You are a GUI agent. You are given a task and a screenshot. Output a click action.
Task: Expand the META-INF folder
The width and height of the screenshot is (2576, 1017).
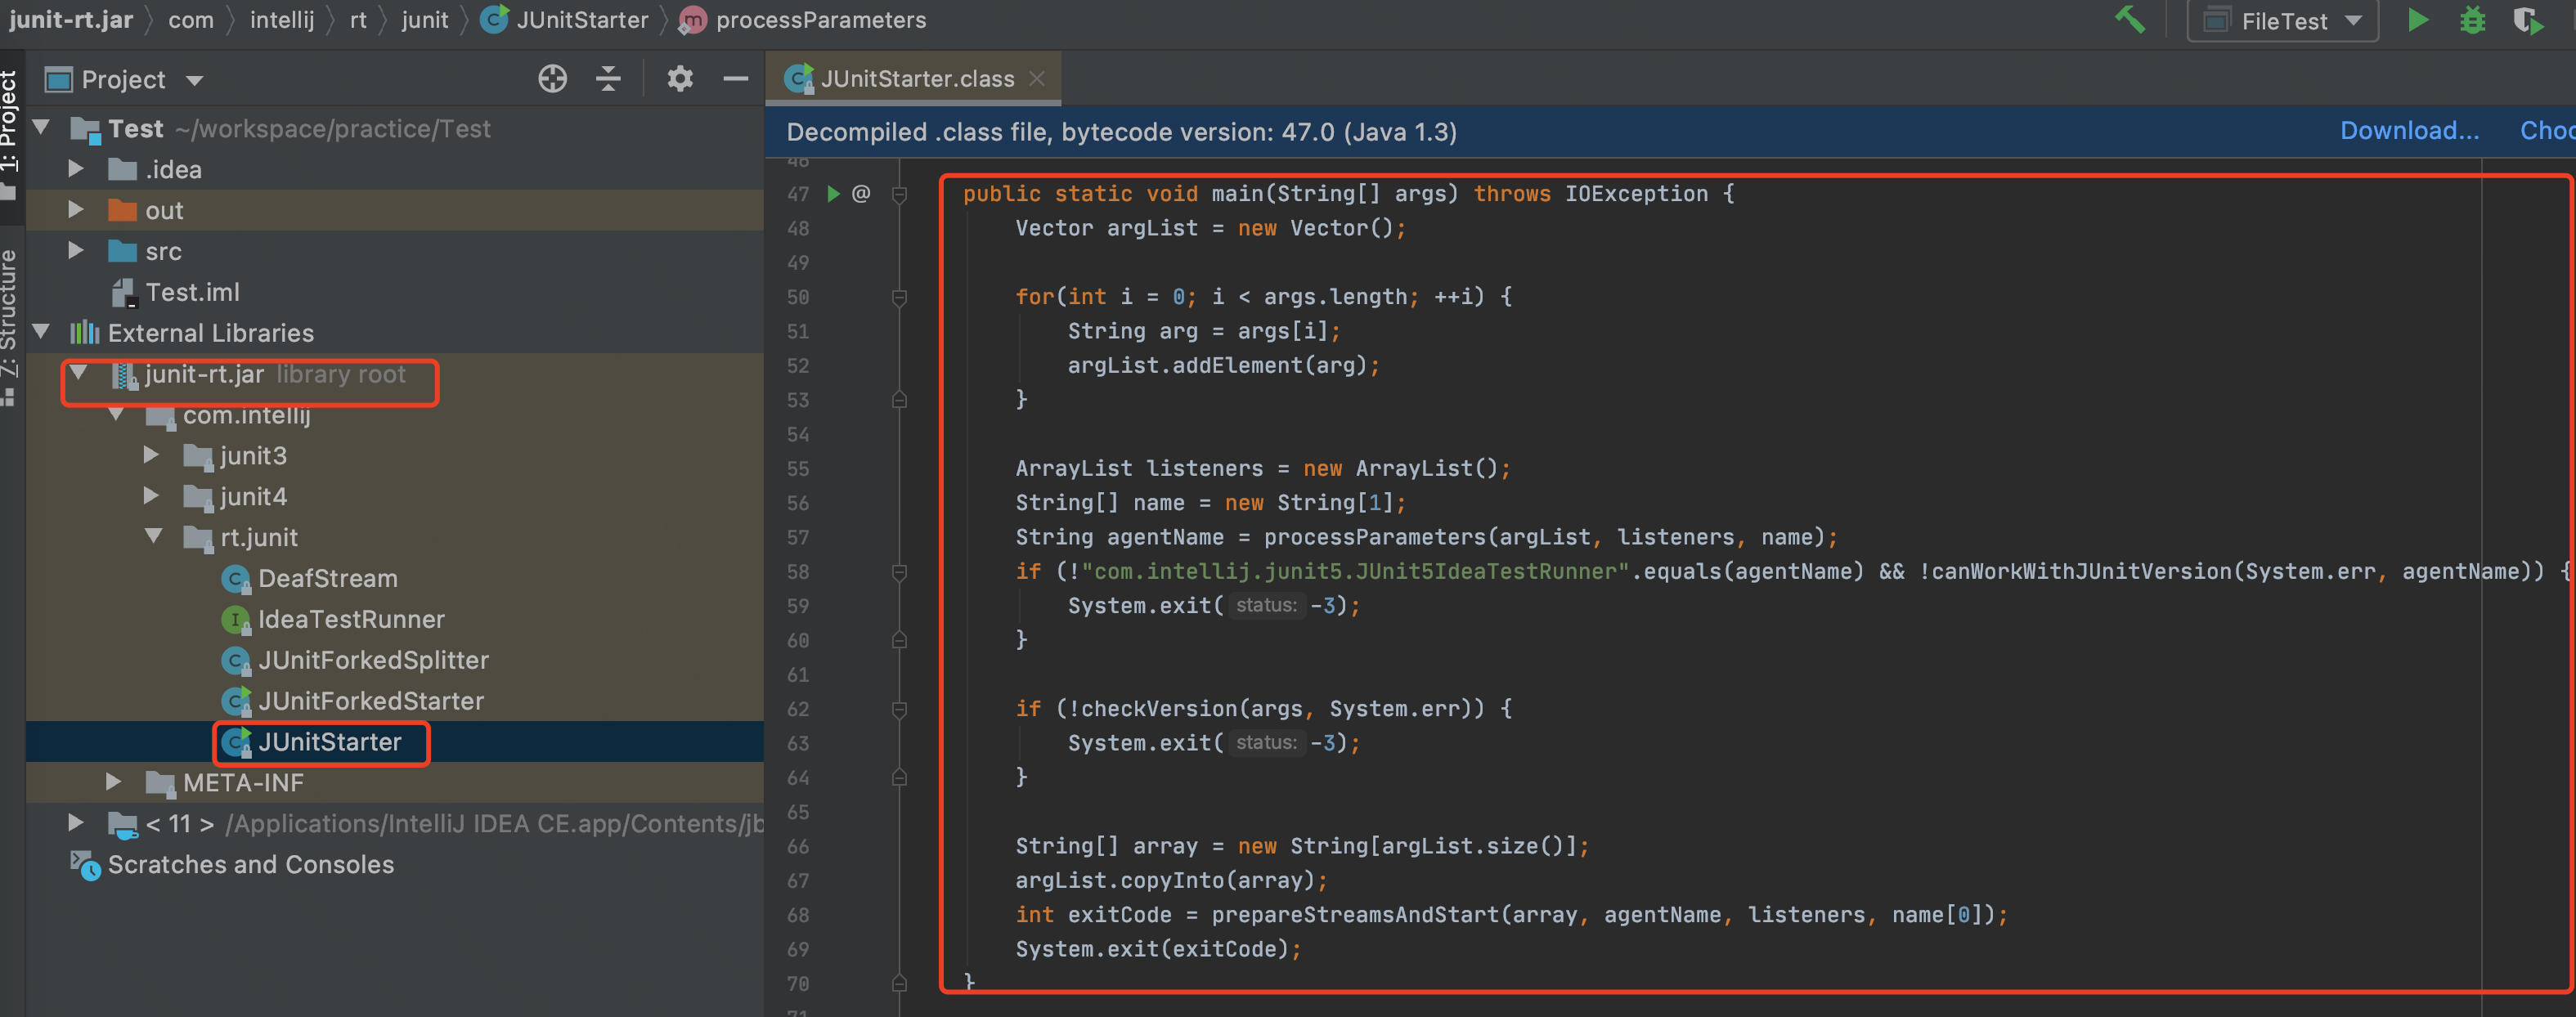pos(113,782)
